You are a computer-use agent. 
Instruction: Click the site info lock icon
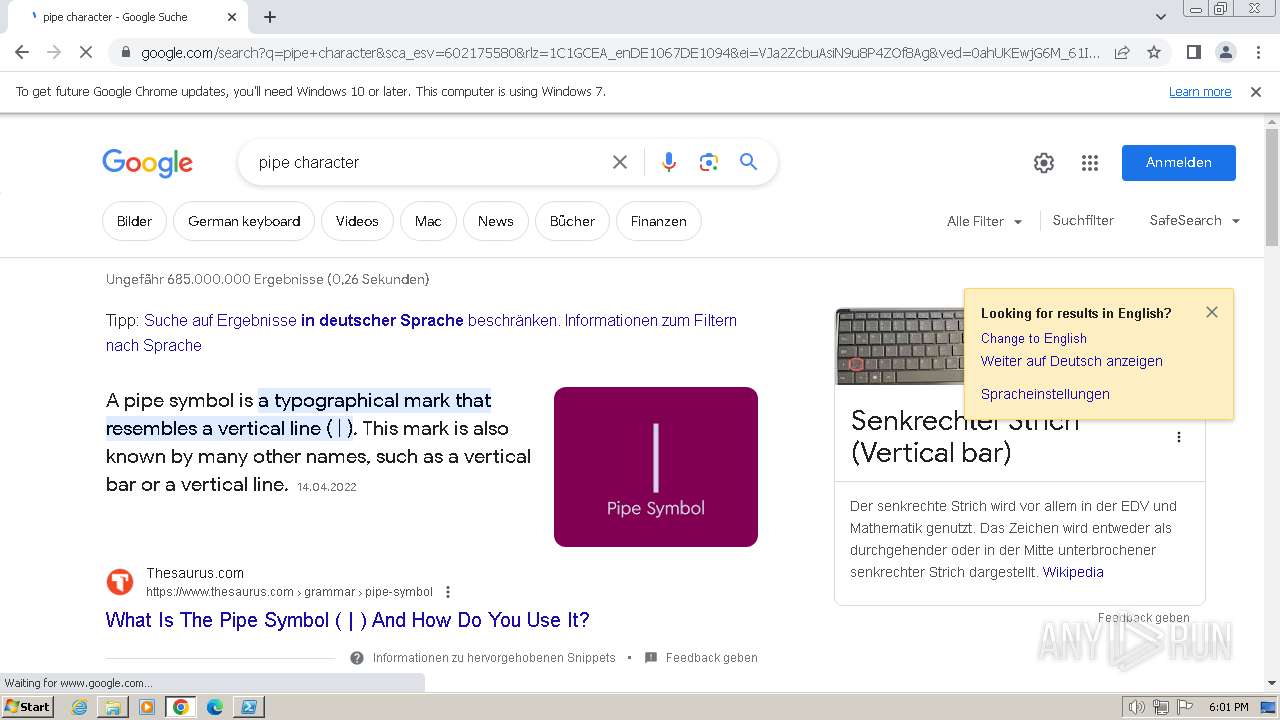pyautogui.click(x=125, y=52)
